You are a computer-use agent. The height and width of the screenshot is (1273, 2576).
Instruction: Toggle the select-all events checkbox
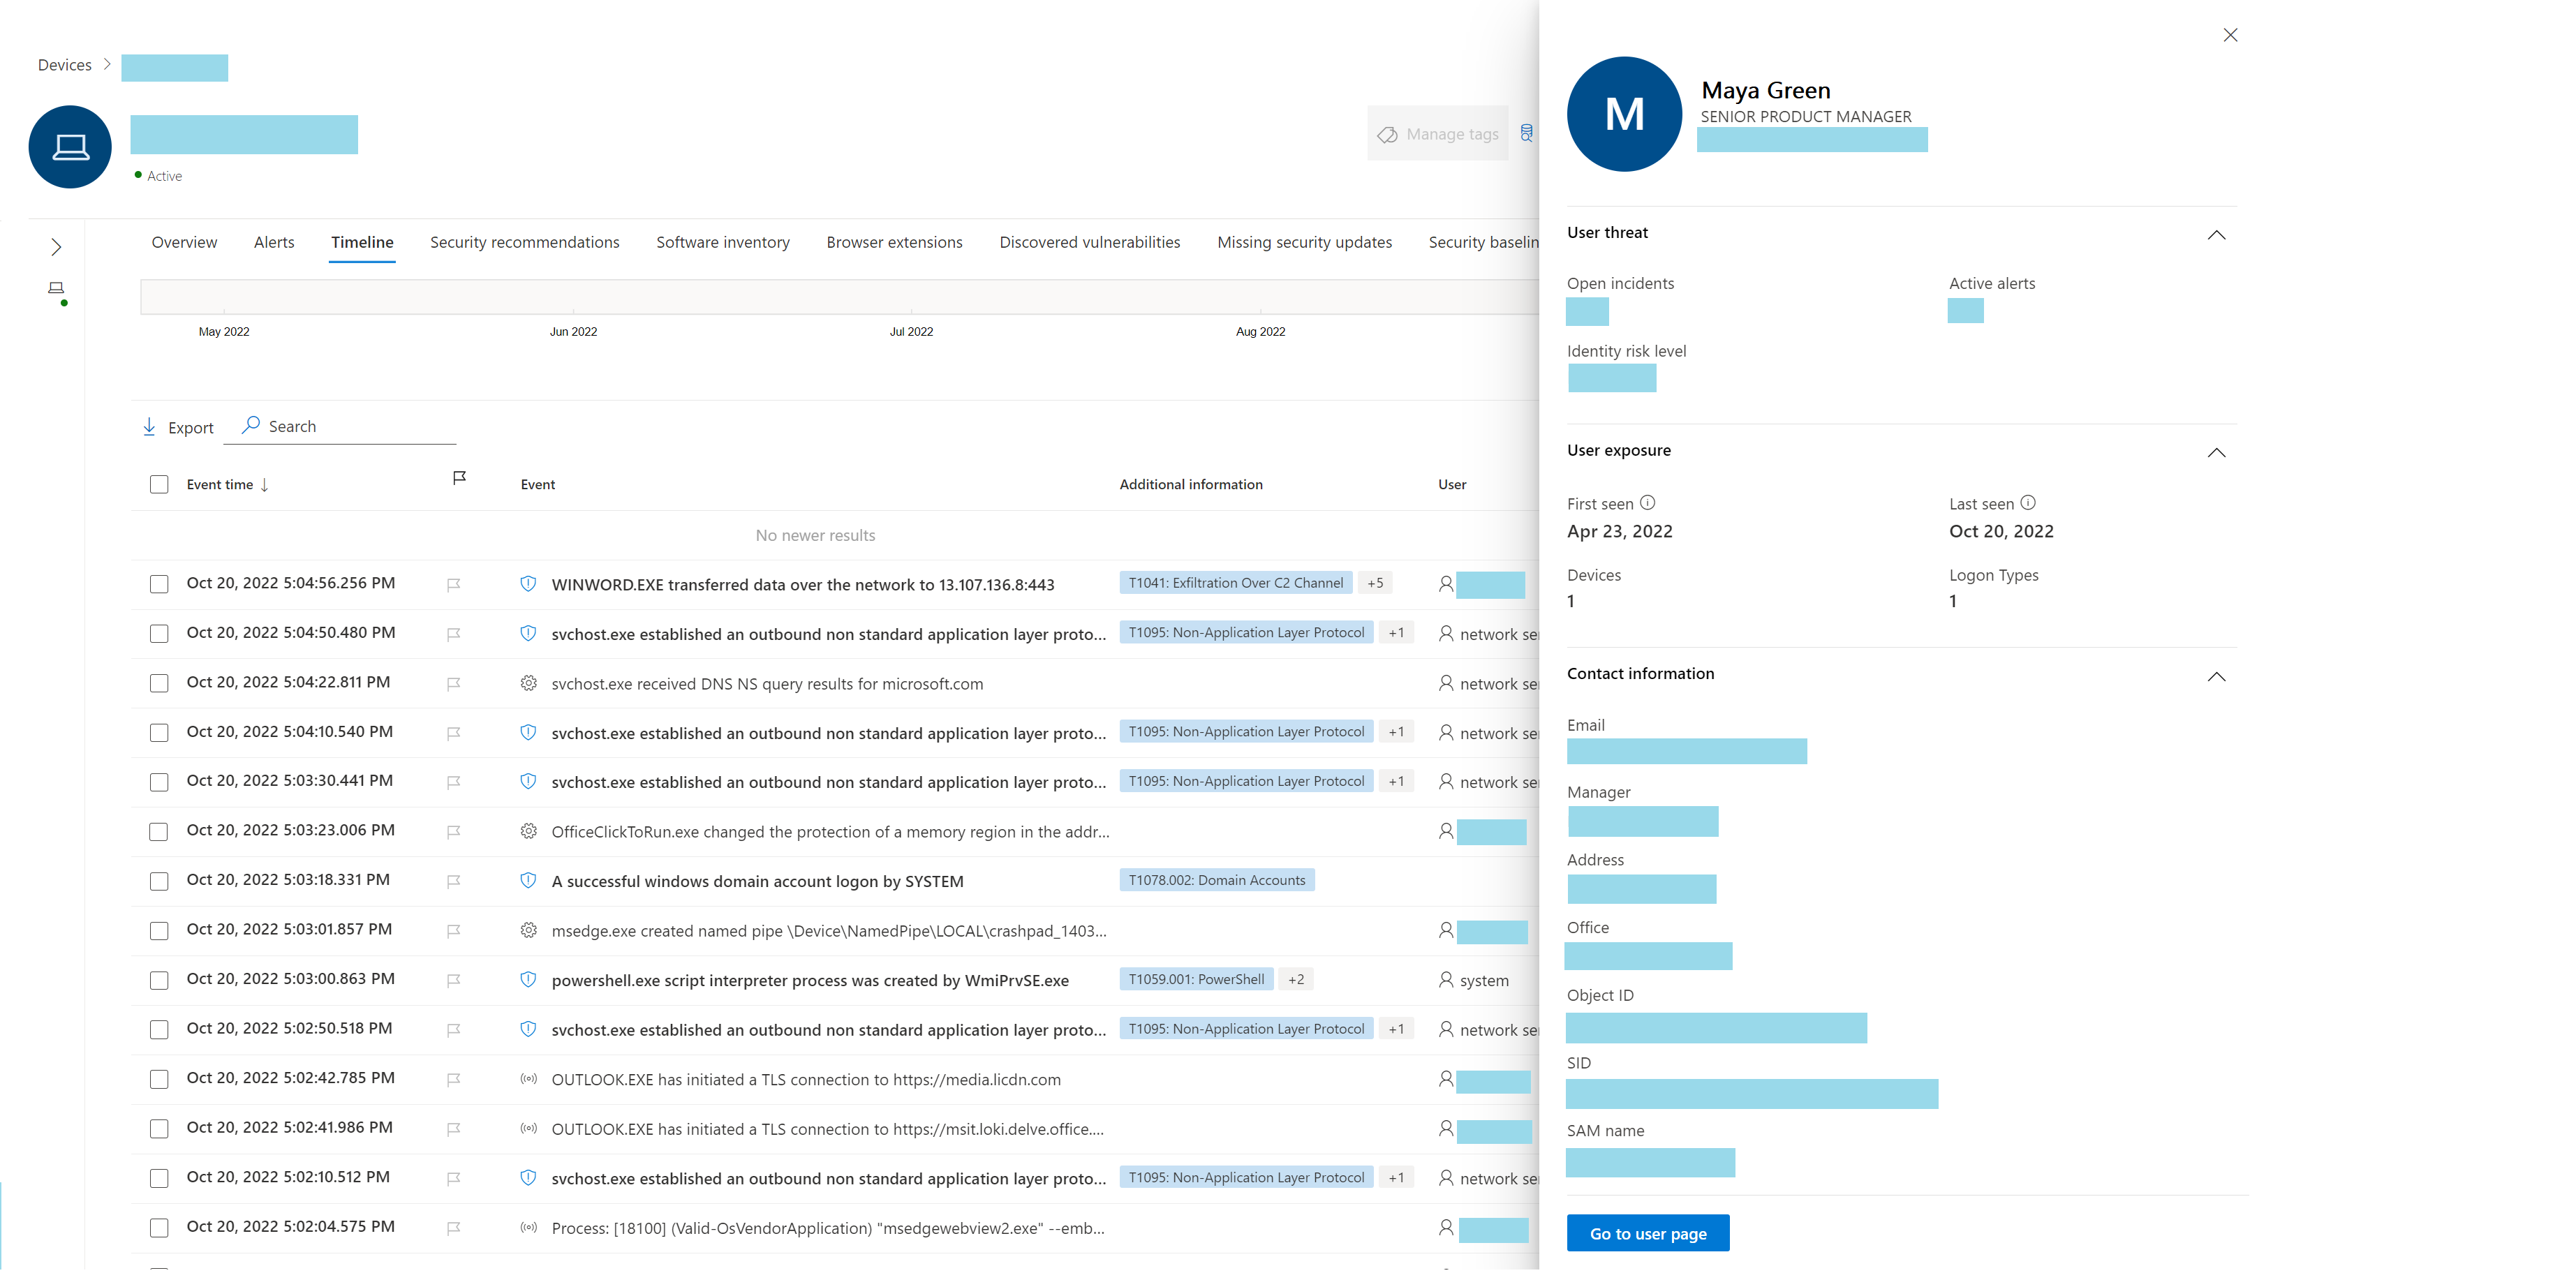point(159,485)
